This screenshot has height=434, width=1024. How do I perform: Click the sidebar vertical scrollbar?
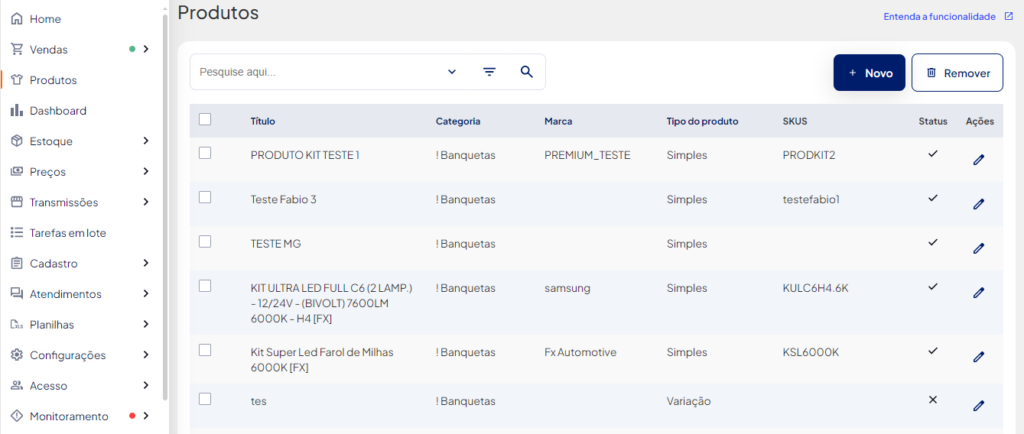(x=165, y=206)
